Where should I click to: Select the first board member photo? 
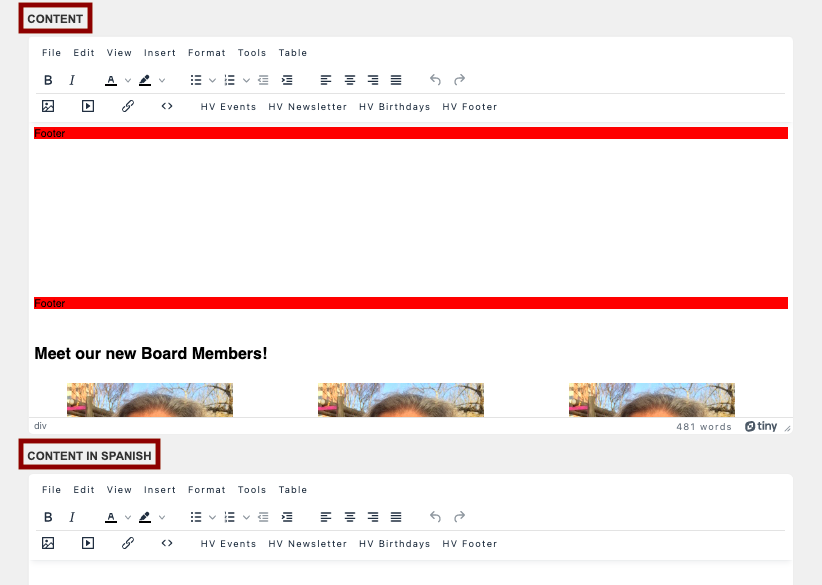point(150,400)
